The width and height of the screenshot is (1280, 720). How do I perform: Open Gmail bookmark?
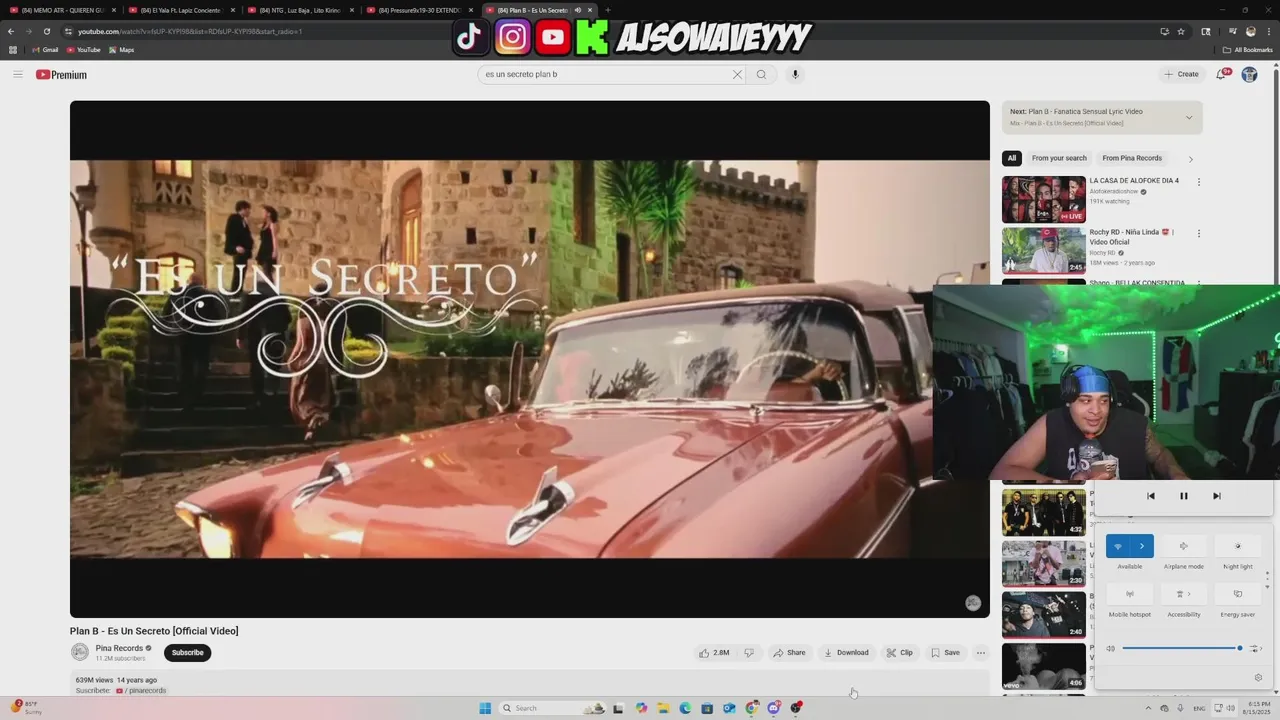45,49
